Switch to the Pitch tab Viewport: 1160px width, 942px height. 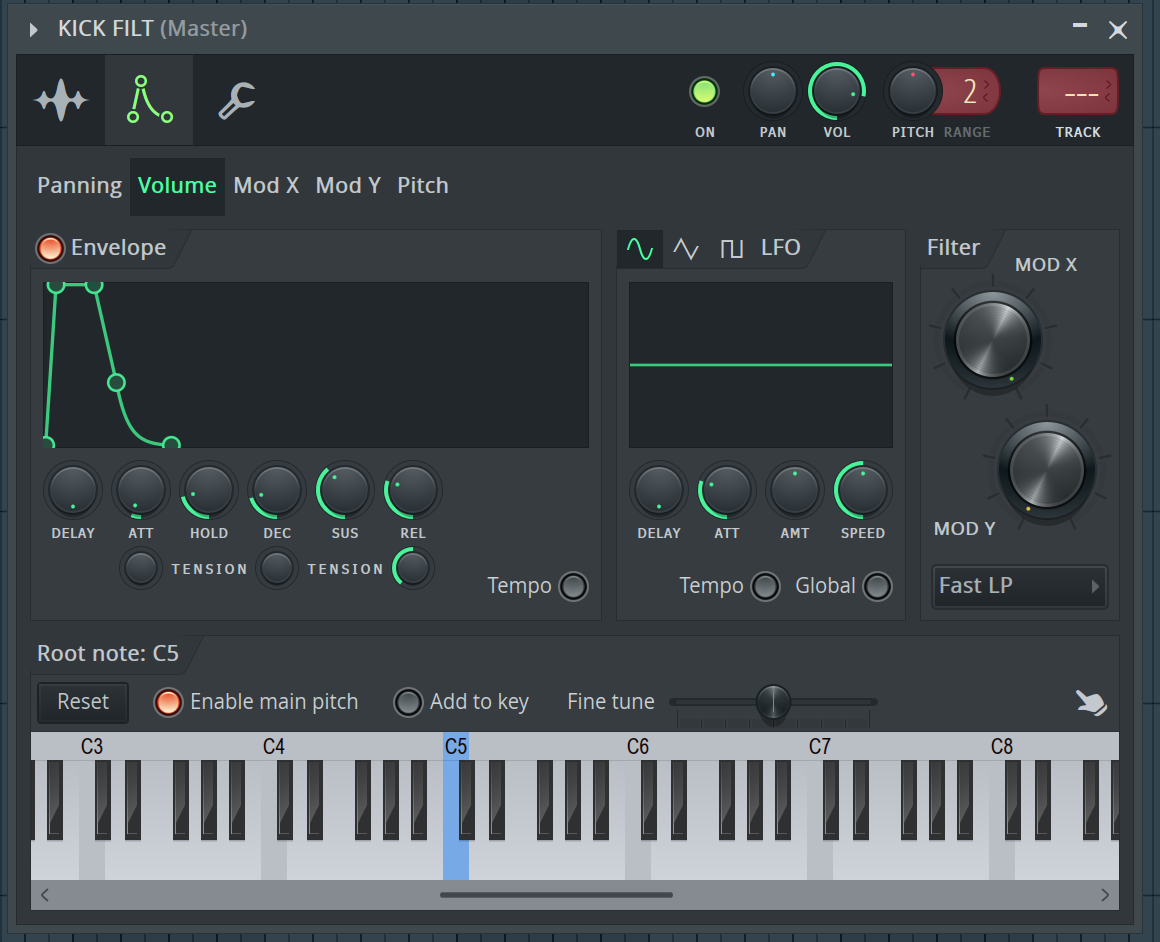(x=422, y=186)
